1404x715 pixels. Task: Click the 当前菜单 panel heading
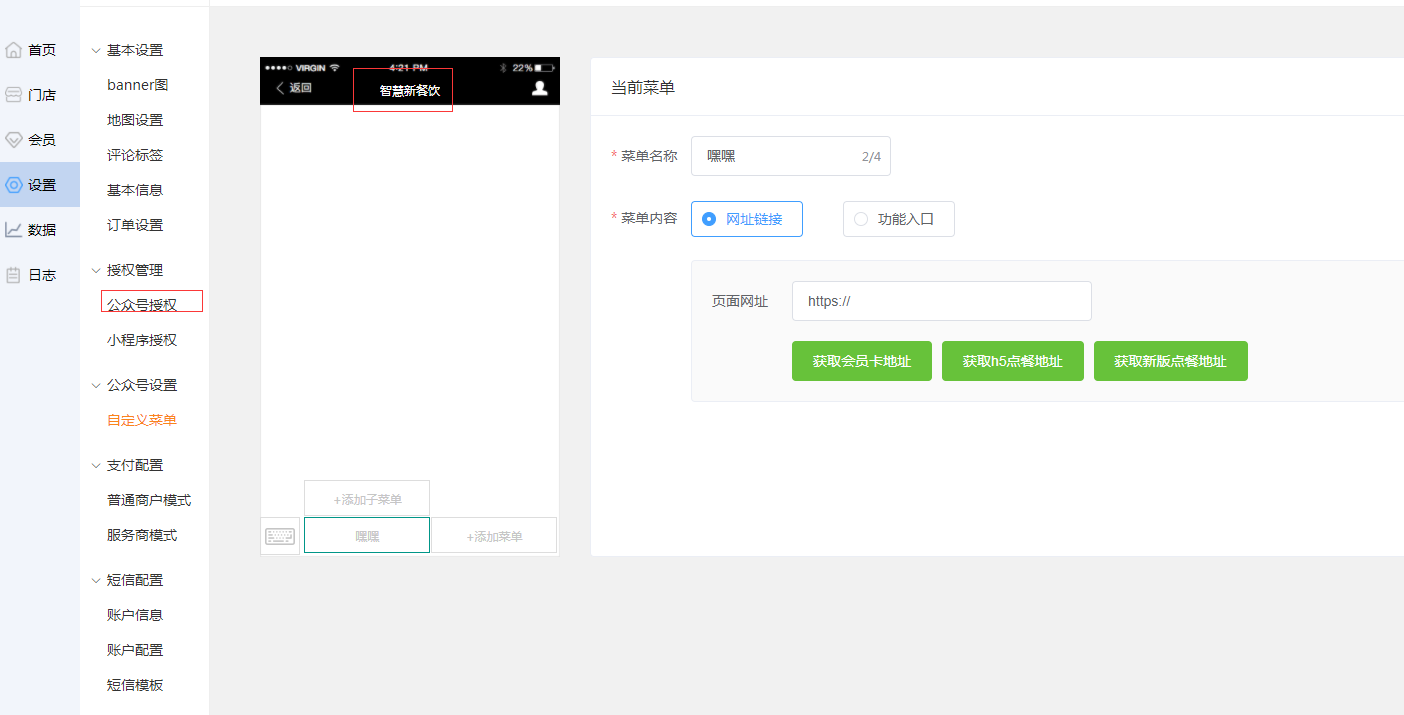tap(643, 88)
